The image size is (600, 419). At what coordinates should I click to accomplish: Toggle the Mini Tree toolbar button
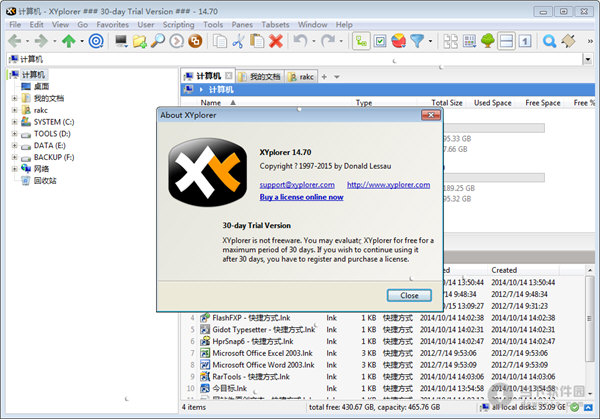pos(361,41)
